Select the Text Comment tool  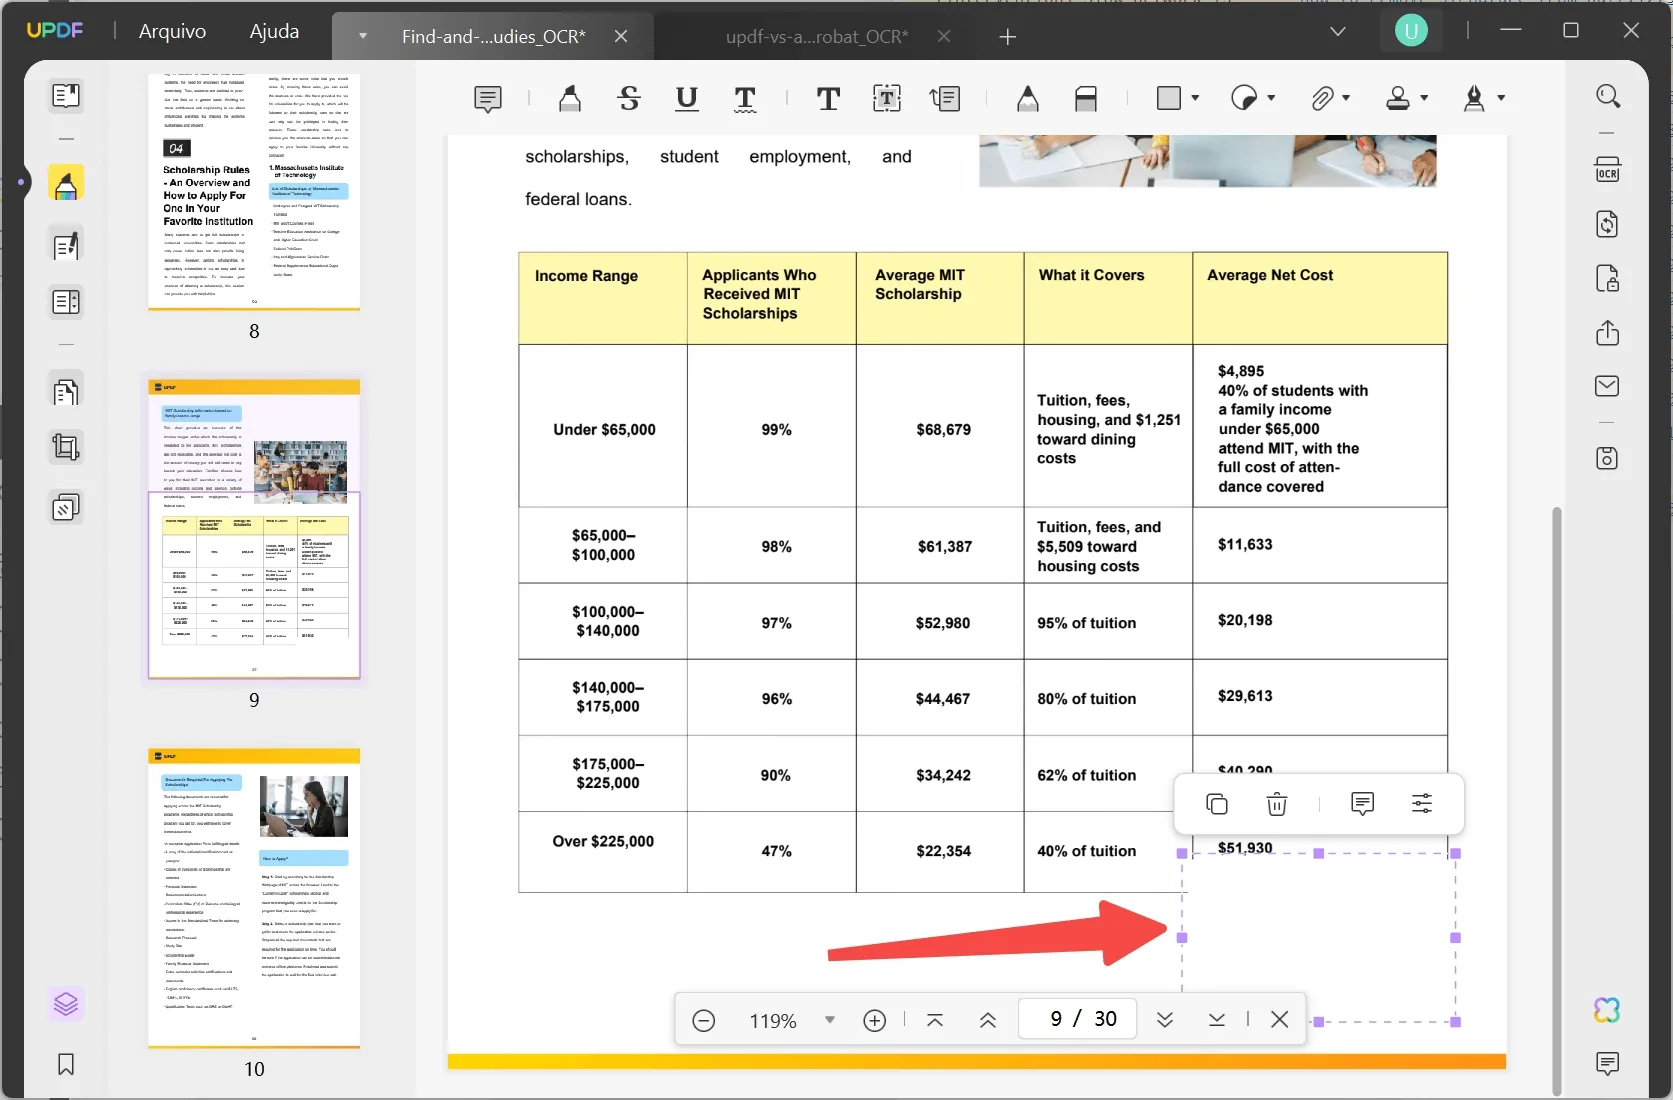pyautogui.click(x=828, y=98)
